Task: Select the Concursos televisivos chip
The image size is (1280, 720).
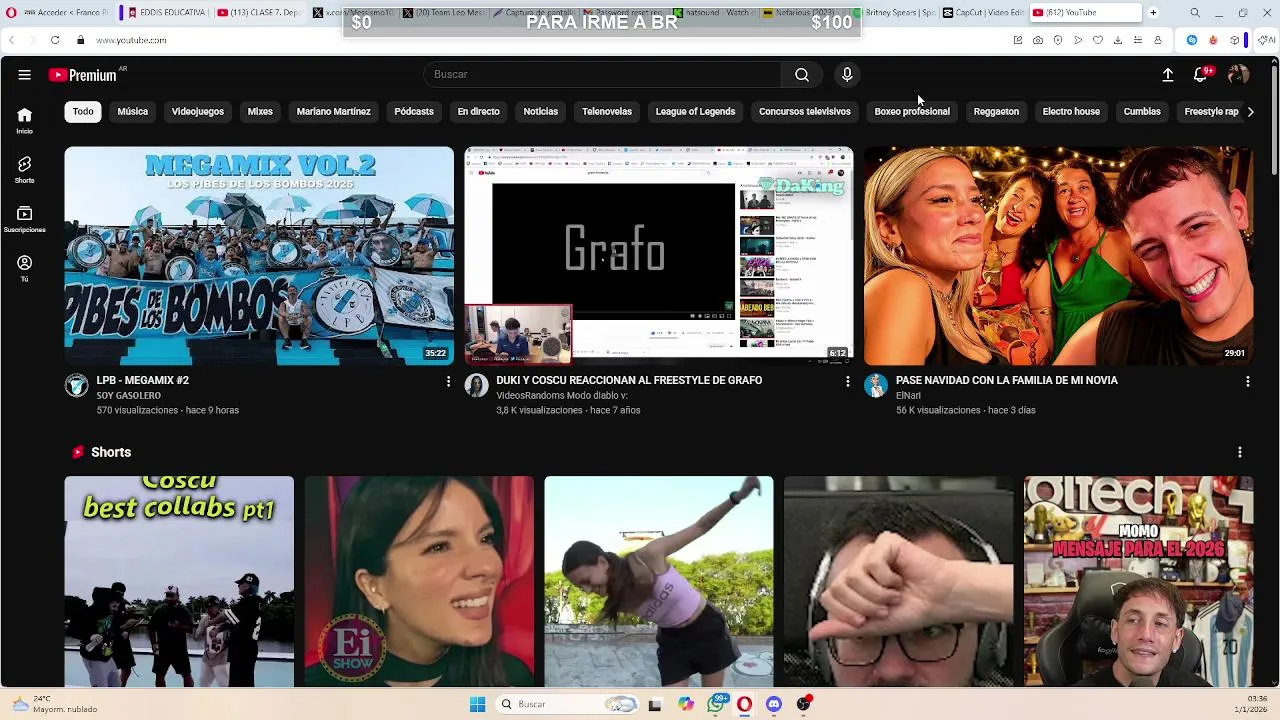Action: [804, 112]
